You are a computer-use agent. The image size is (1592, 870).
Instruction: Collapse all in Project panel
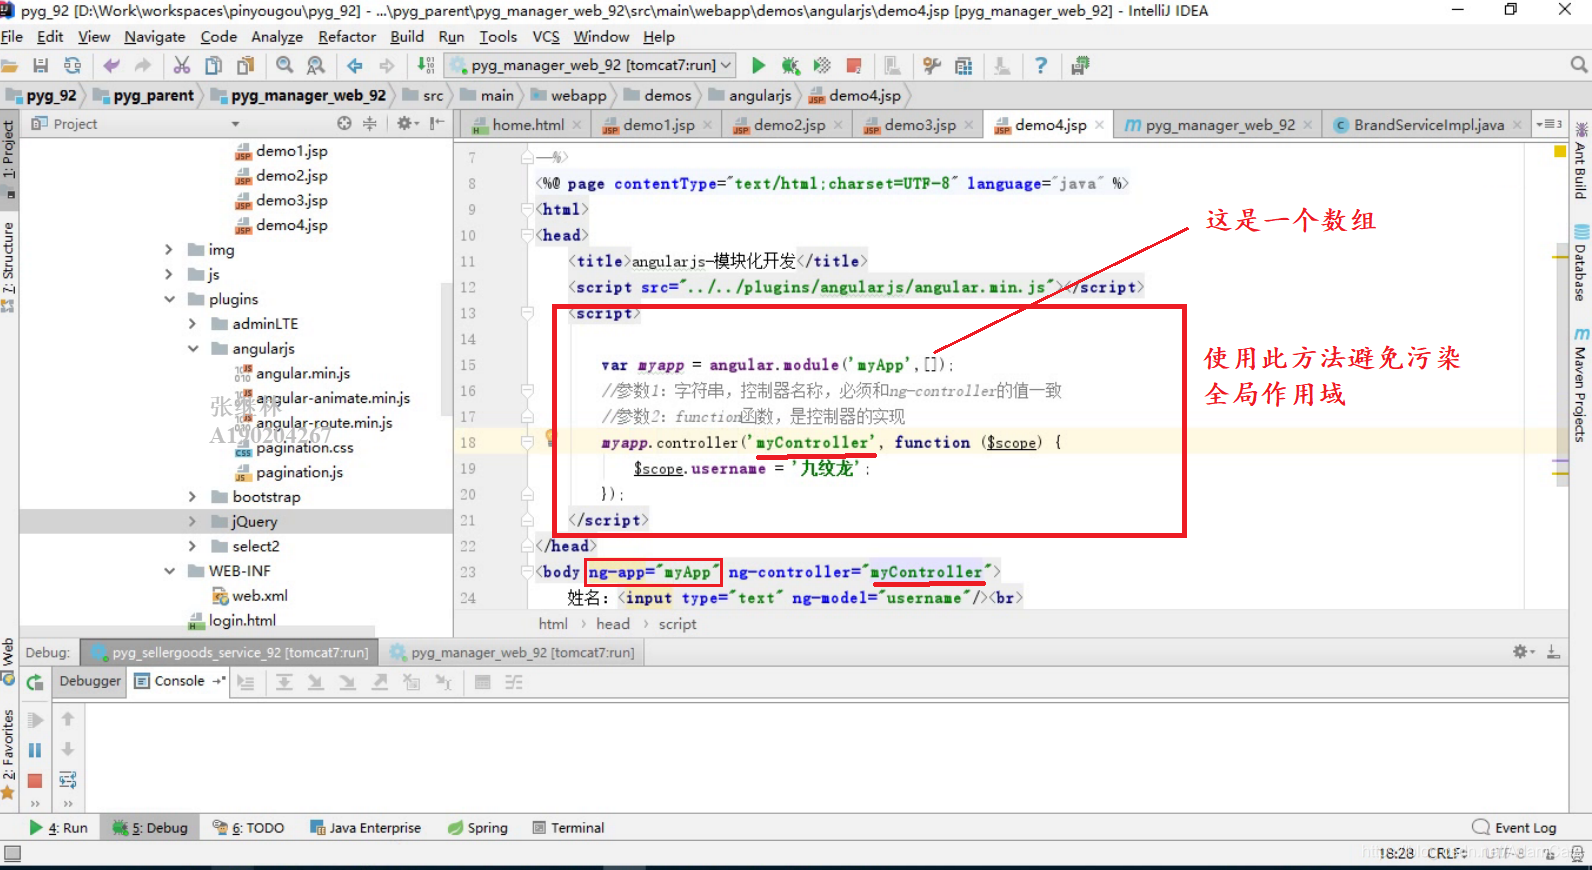point(369,123)
